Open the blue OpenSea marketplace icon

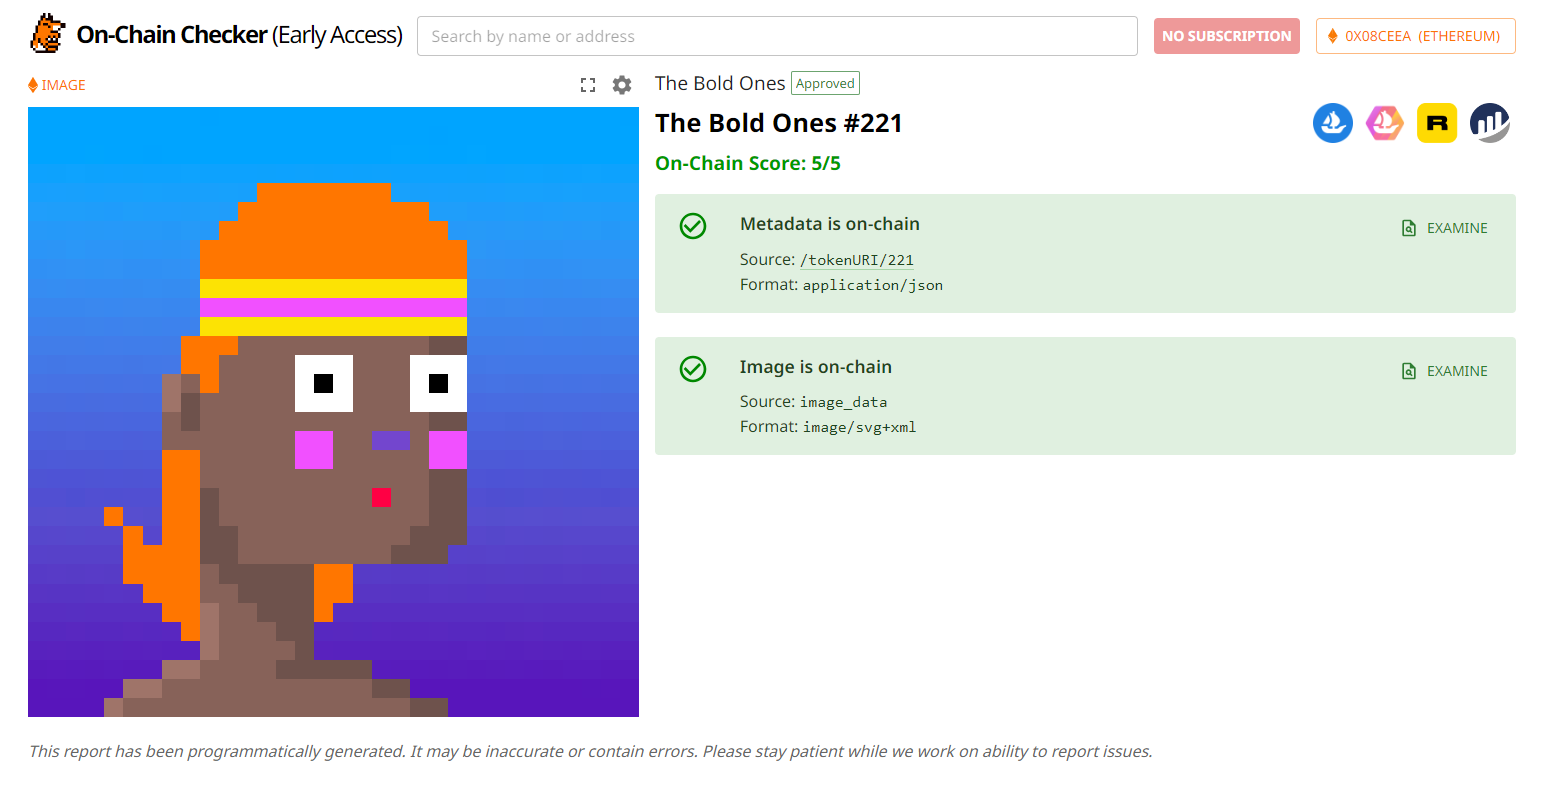pos(1332,123)
